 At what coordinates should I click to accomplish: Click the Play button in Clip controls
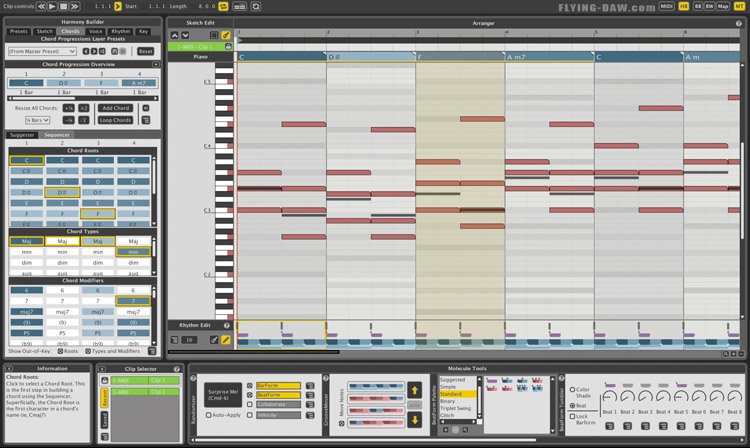[52, 6]
